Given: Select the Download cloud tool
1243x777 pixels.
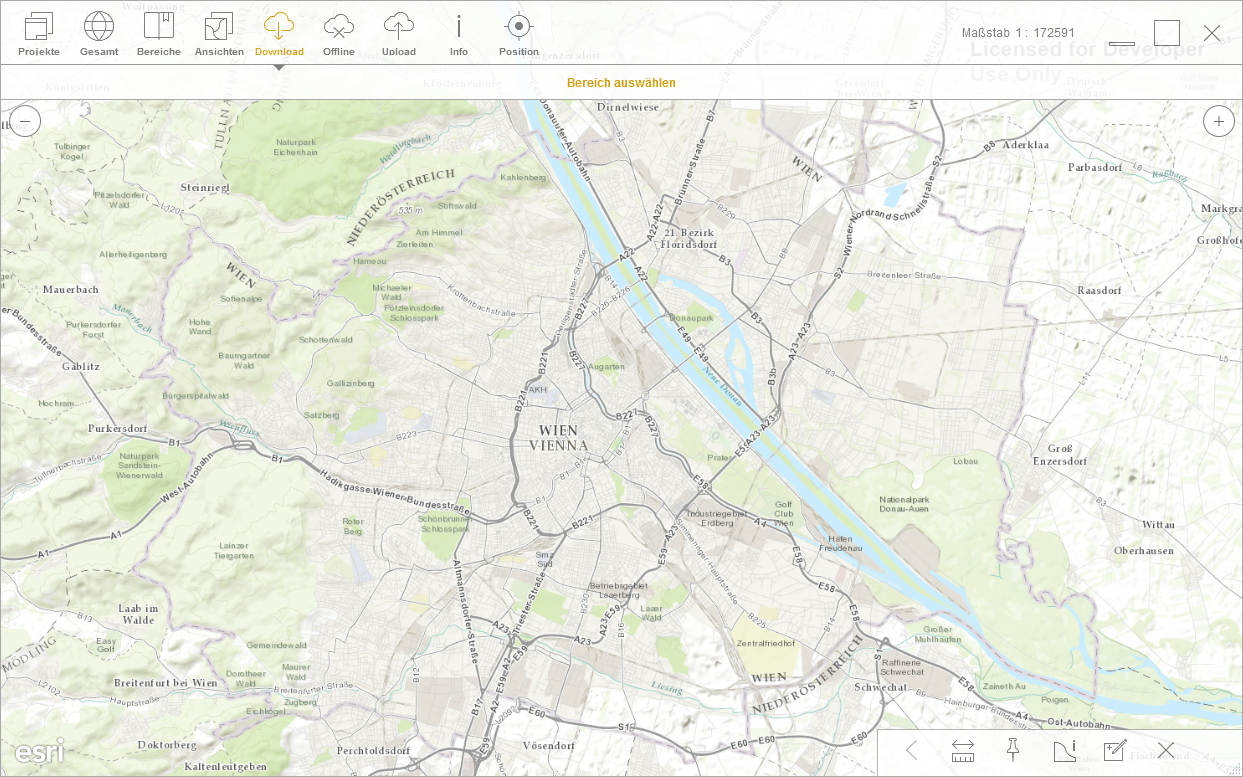Looking at the screenshot, I should click(x=279, y=34).
